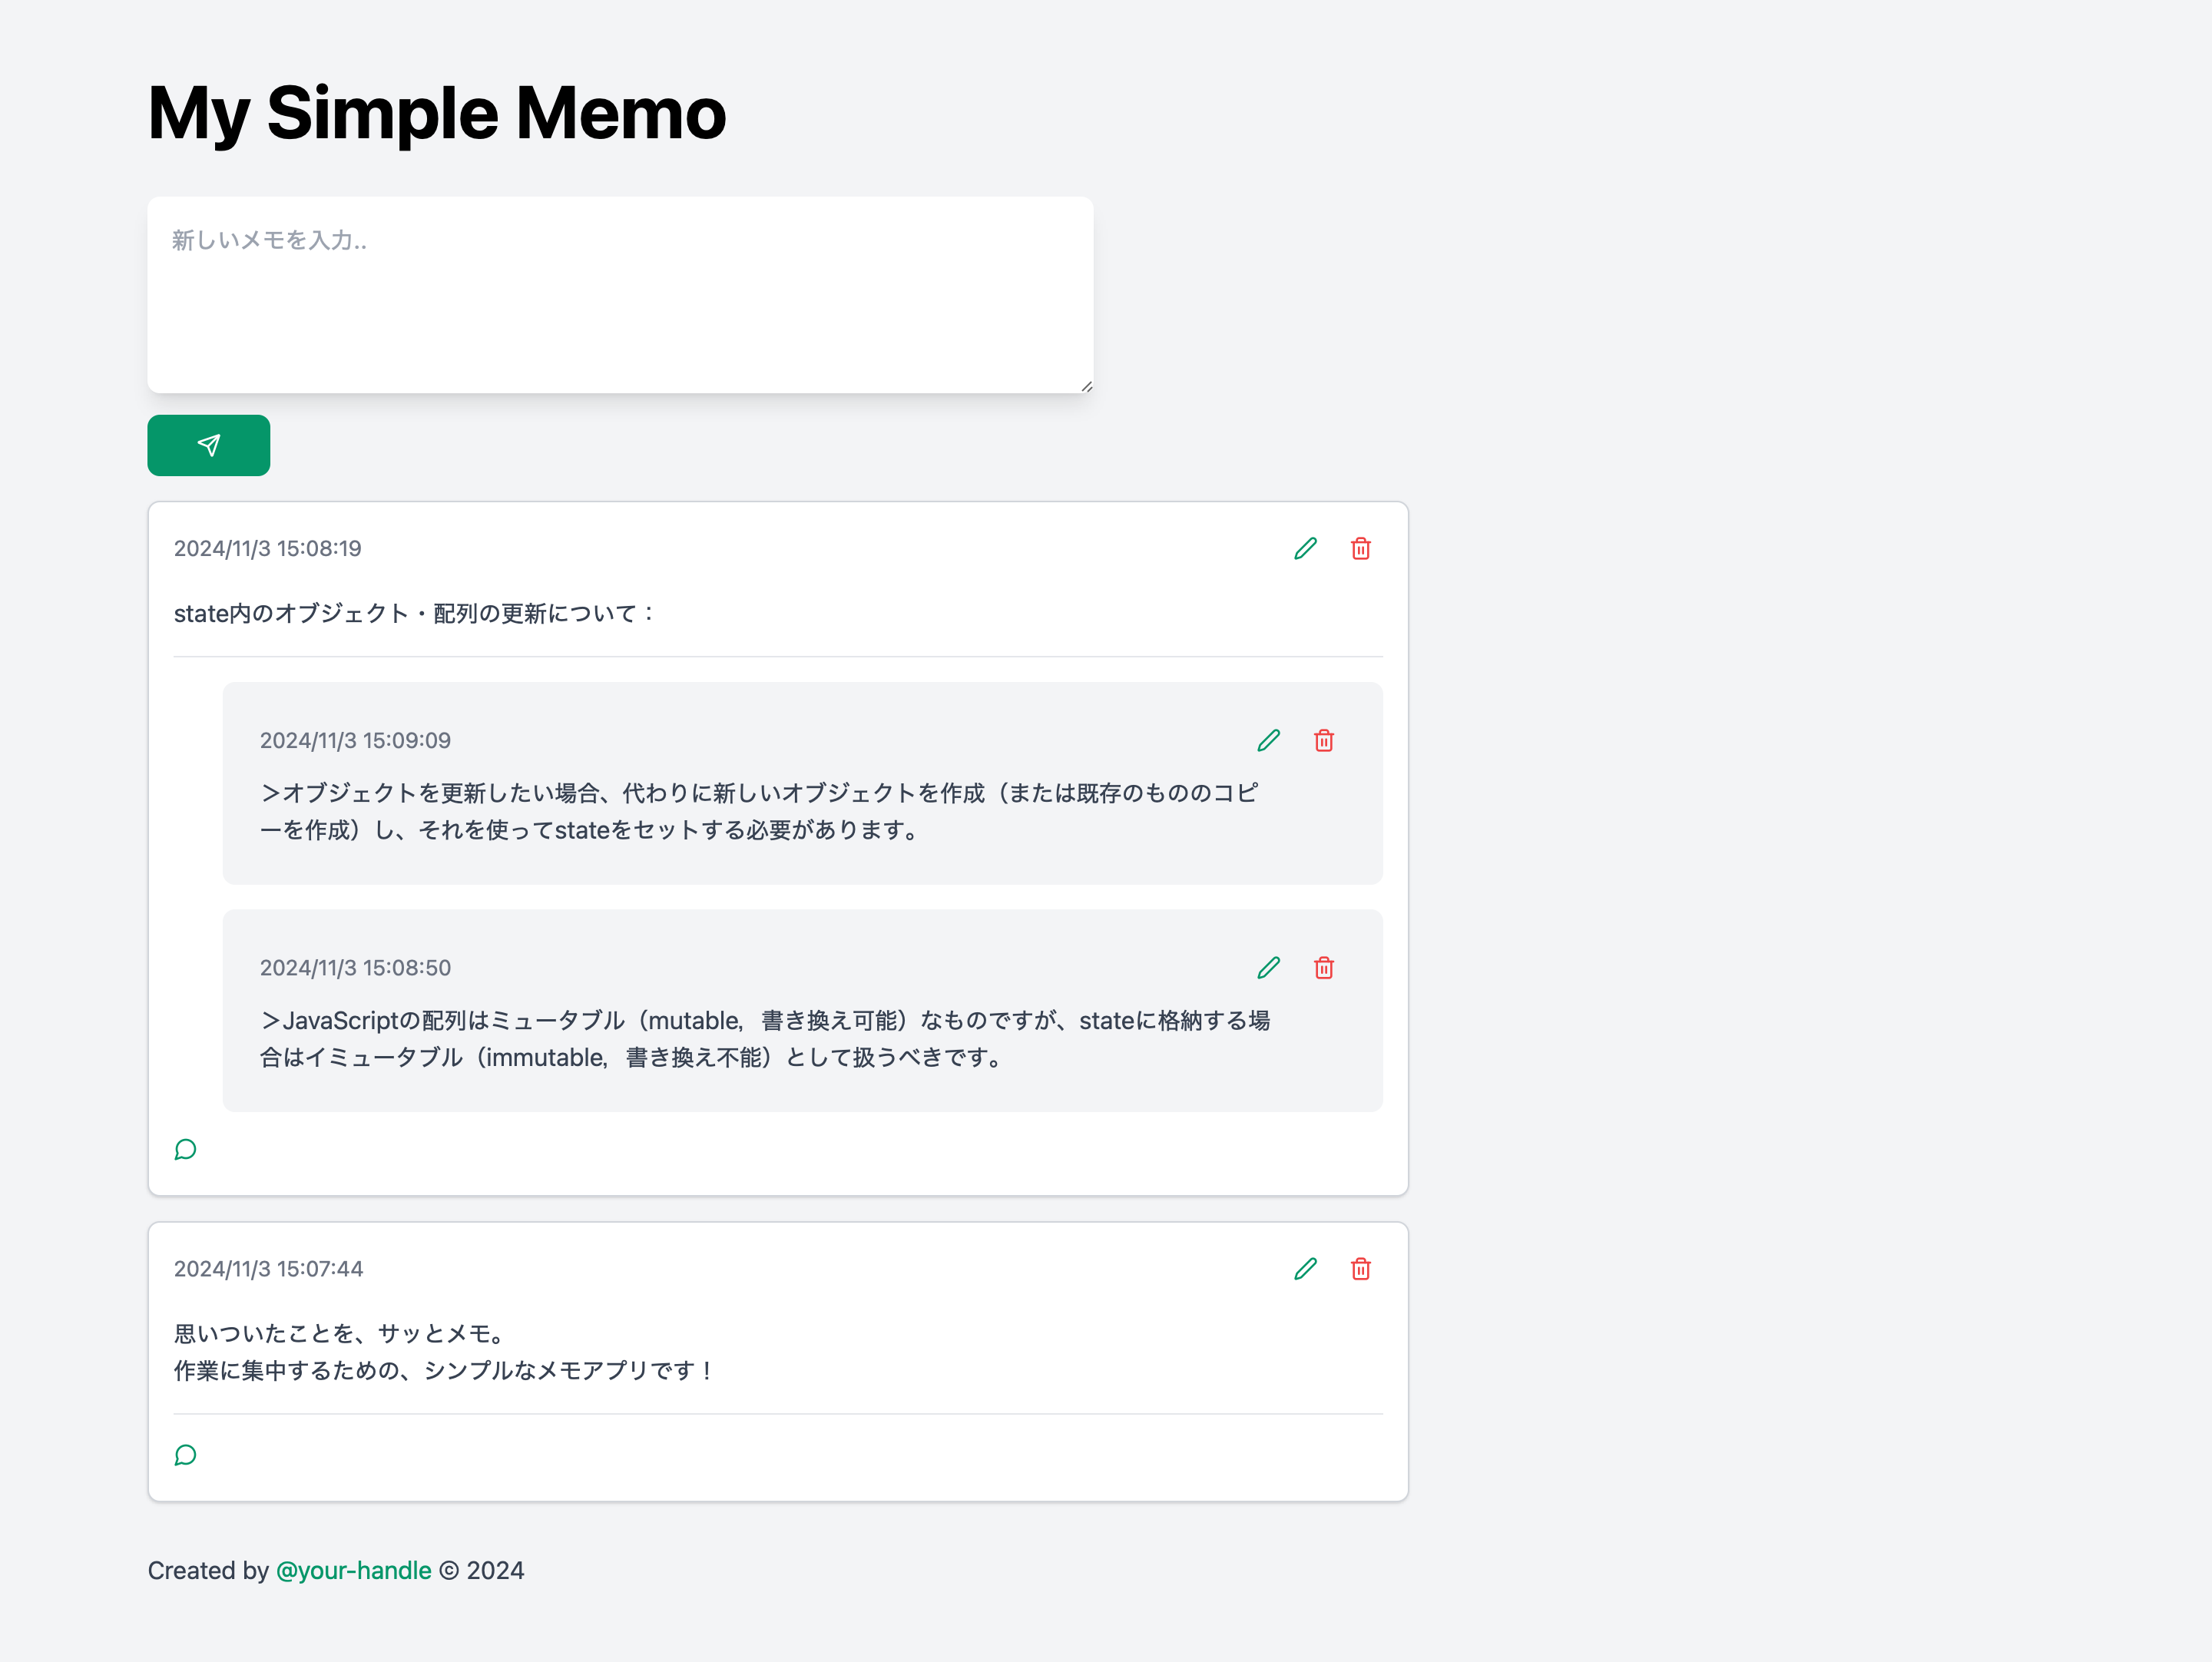The height and width of the screenshot is (1662, 2212).
Task: Click the immutable array reply text
Action: pyautogui.click(x=765, y=1038)
